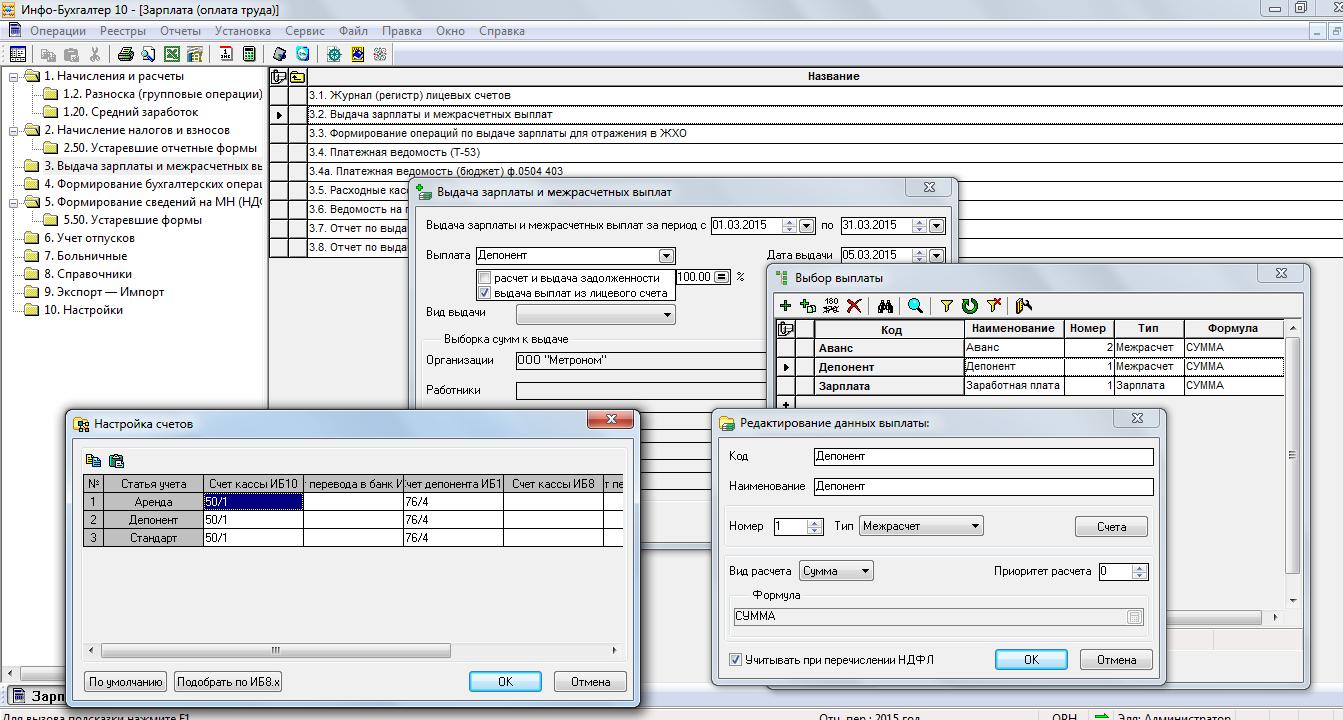Open the Отчеты menu
The image size is (1343, 720).
pyautogui.click(x=180, y=31)
